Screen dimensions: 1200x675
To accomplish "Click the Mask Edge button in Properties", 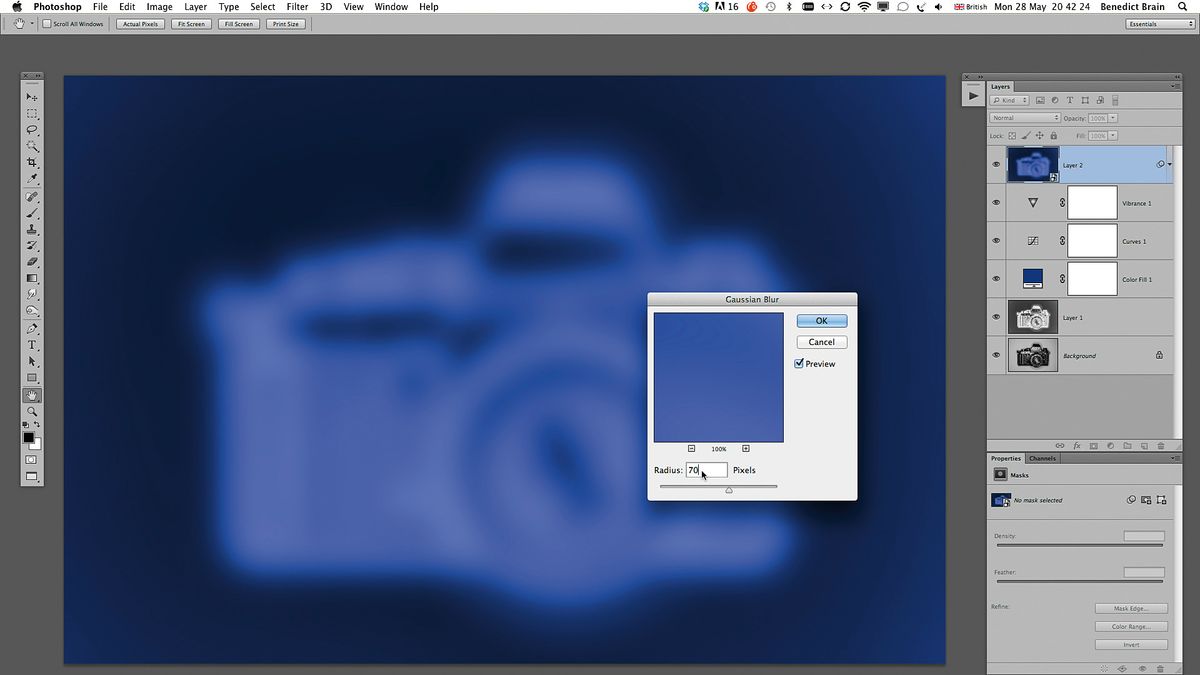I will (x=1131, y=607).
